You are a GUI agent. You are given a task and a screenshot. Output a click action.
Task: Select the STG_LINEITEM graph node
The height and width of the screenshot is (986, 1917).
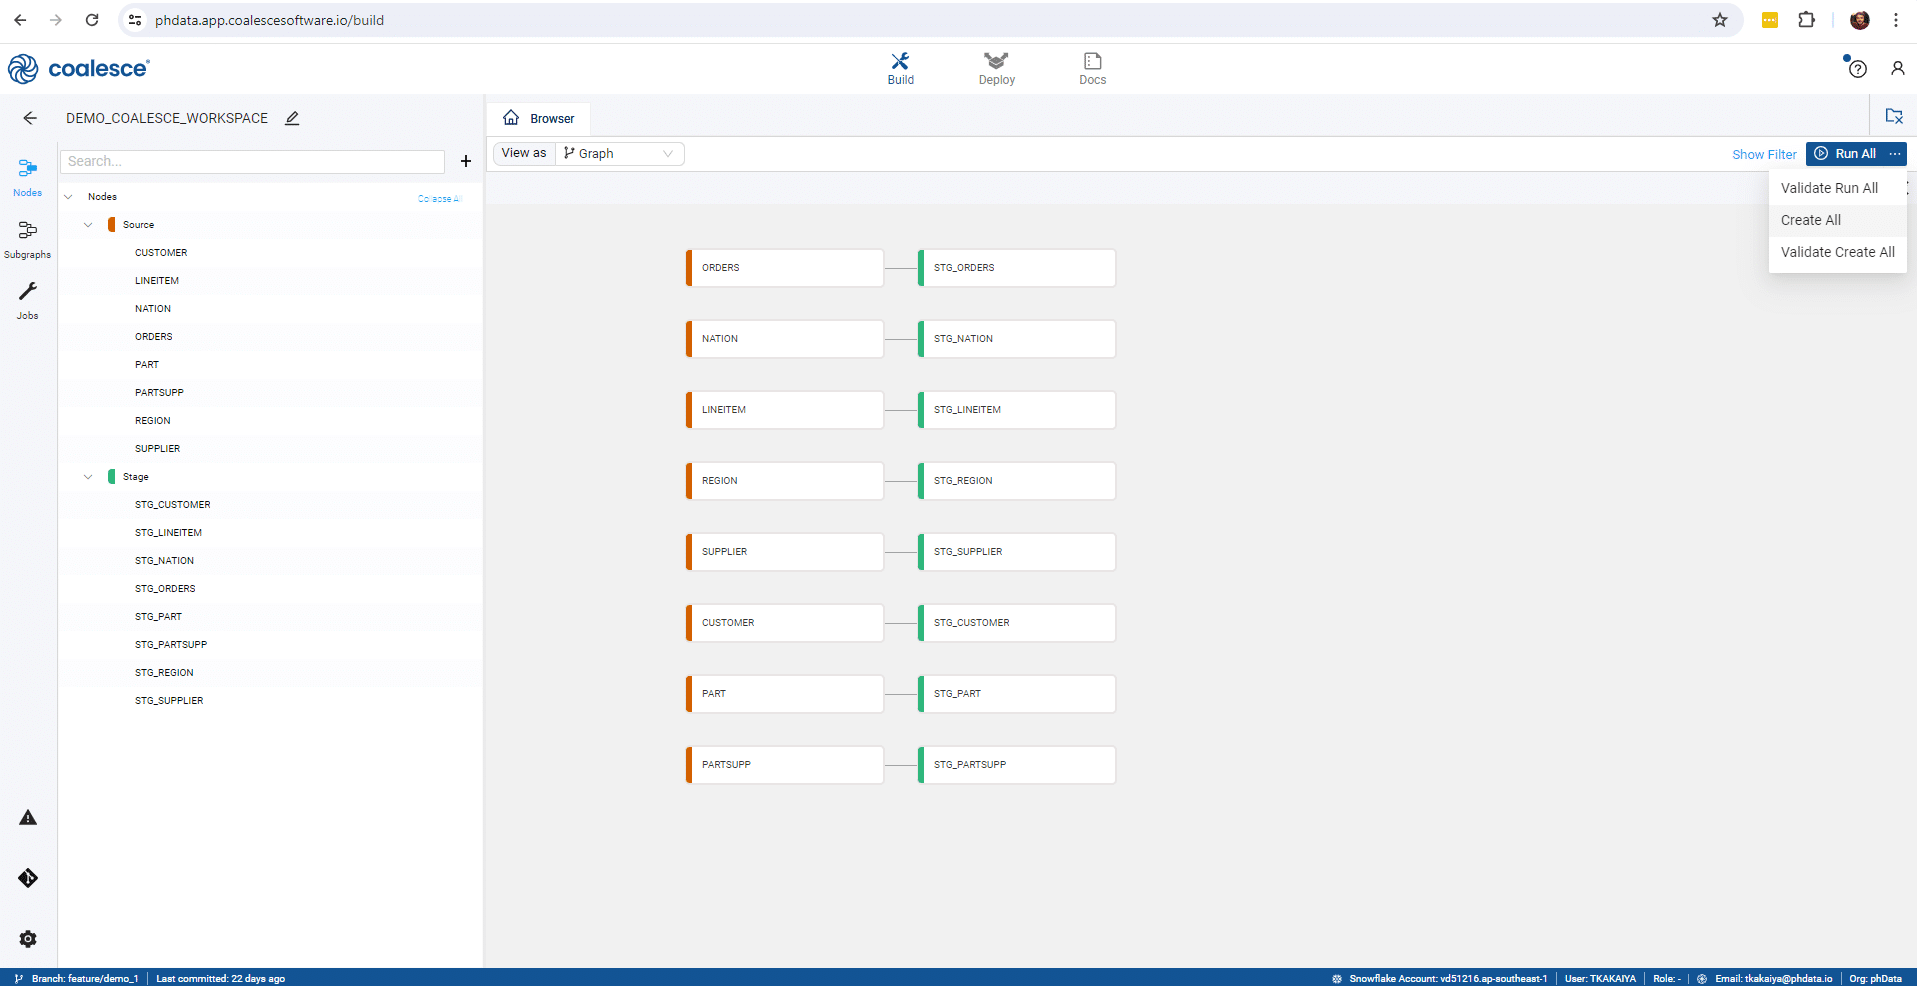[1017, 410]
